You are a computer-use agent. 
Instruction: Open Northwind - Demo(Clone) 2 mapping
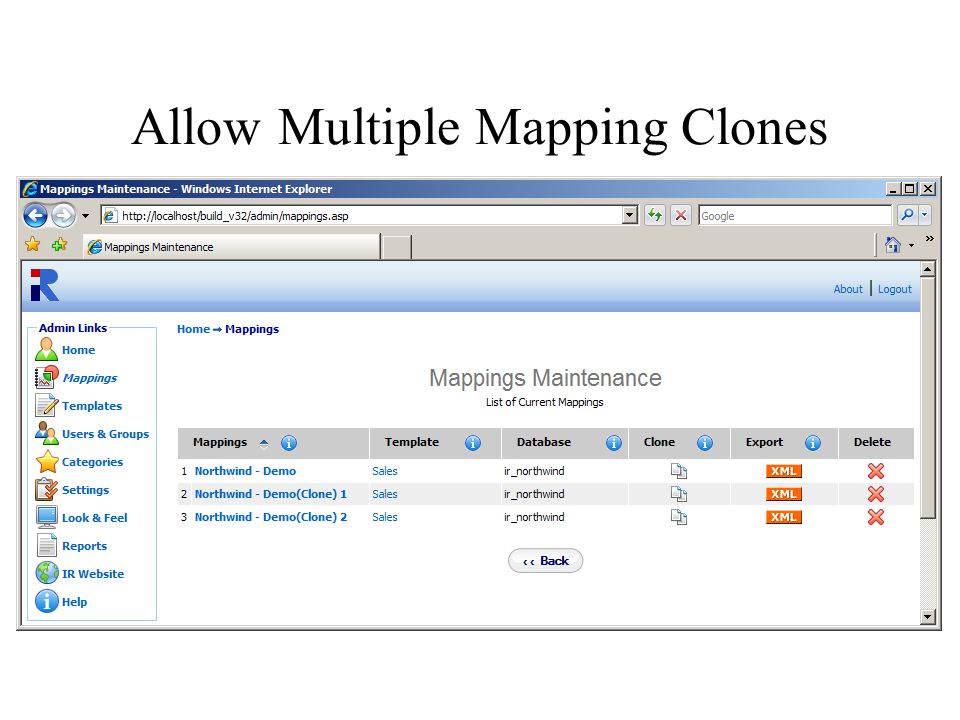click(x=271, y=517)
